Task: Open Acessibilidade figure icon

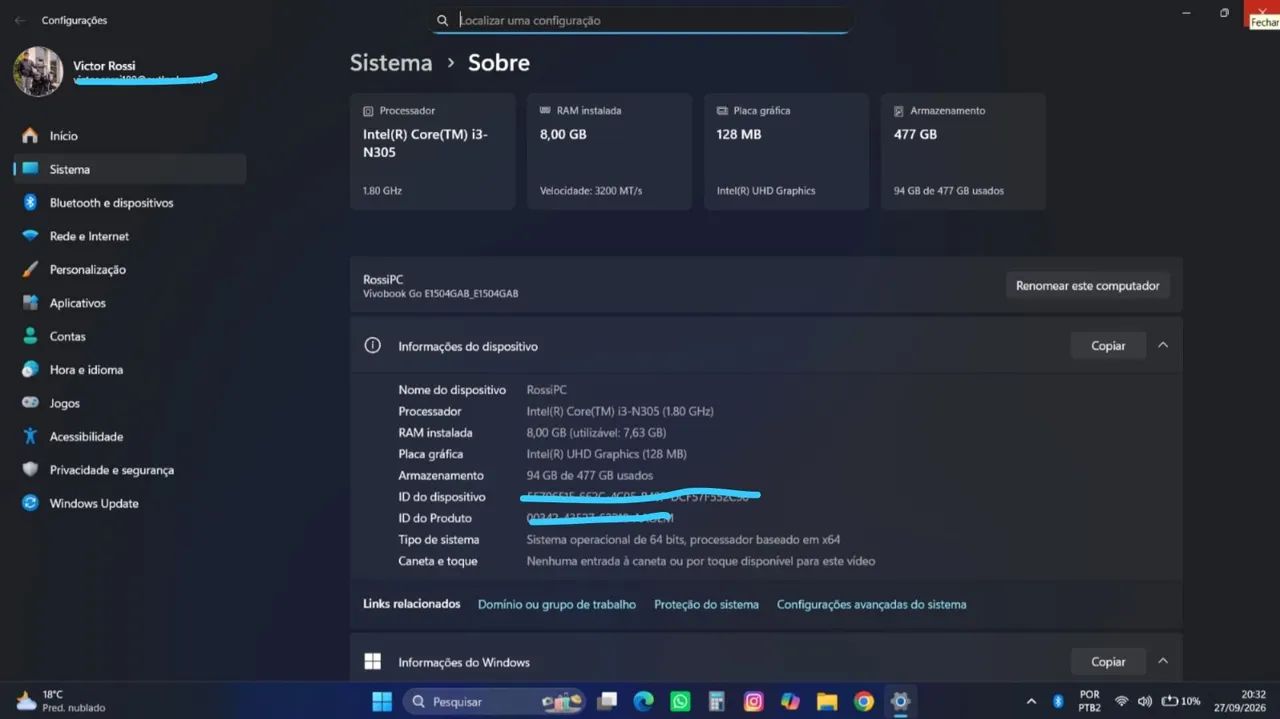Action: click(x=30, y=436)
